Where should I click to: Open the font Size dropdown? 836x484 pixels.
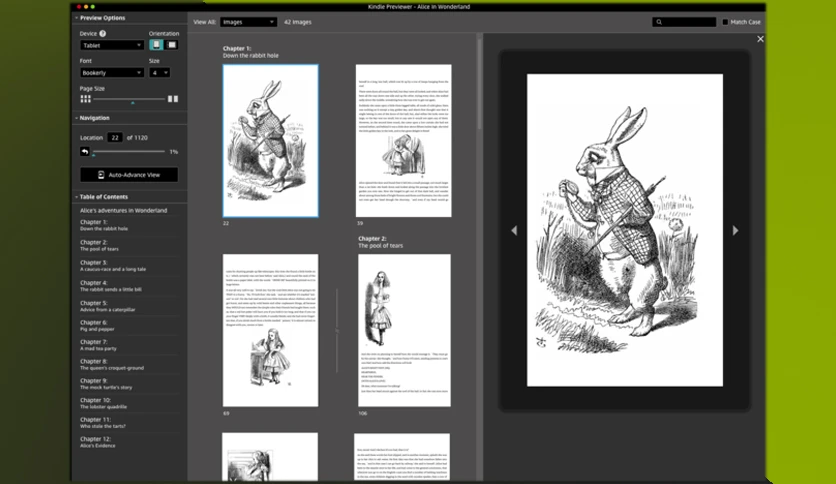159,72
